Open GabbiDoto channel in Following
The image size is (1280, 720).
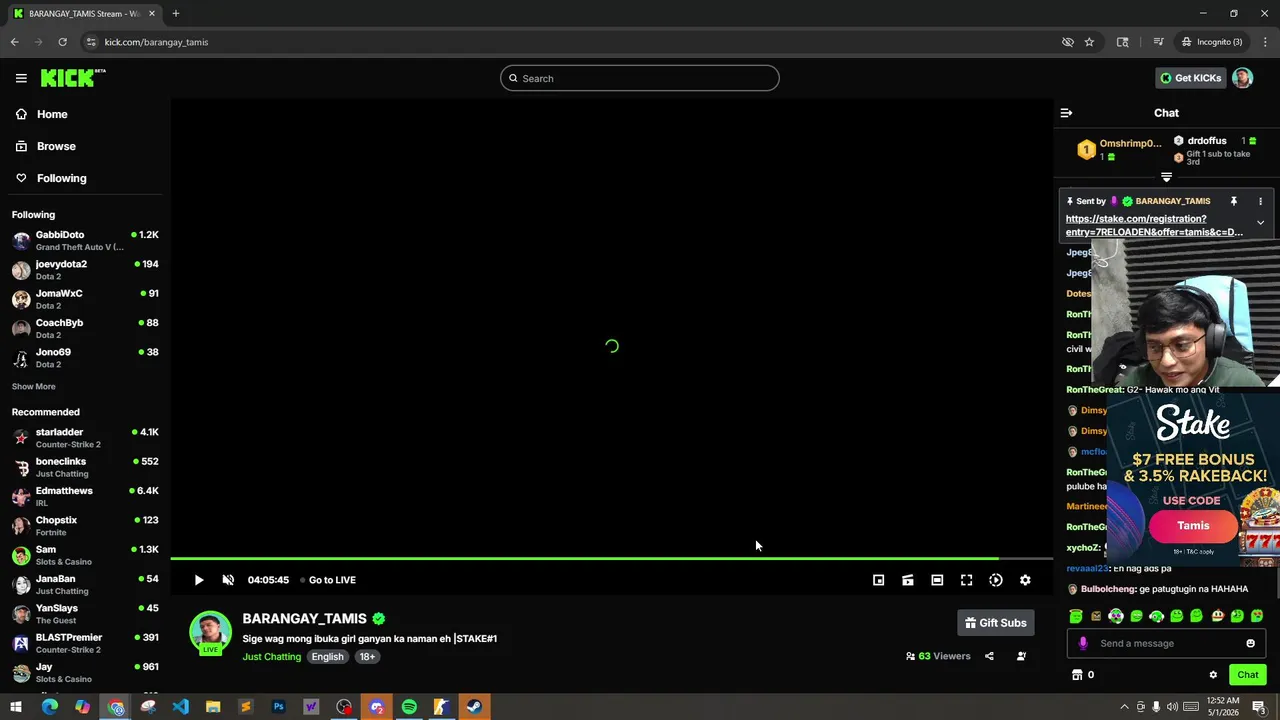click(x=85, y=240)
